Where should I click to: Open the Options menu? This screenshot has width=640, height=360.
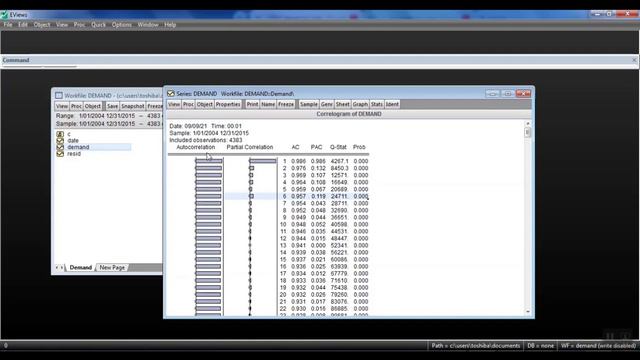point(122,25)
